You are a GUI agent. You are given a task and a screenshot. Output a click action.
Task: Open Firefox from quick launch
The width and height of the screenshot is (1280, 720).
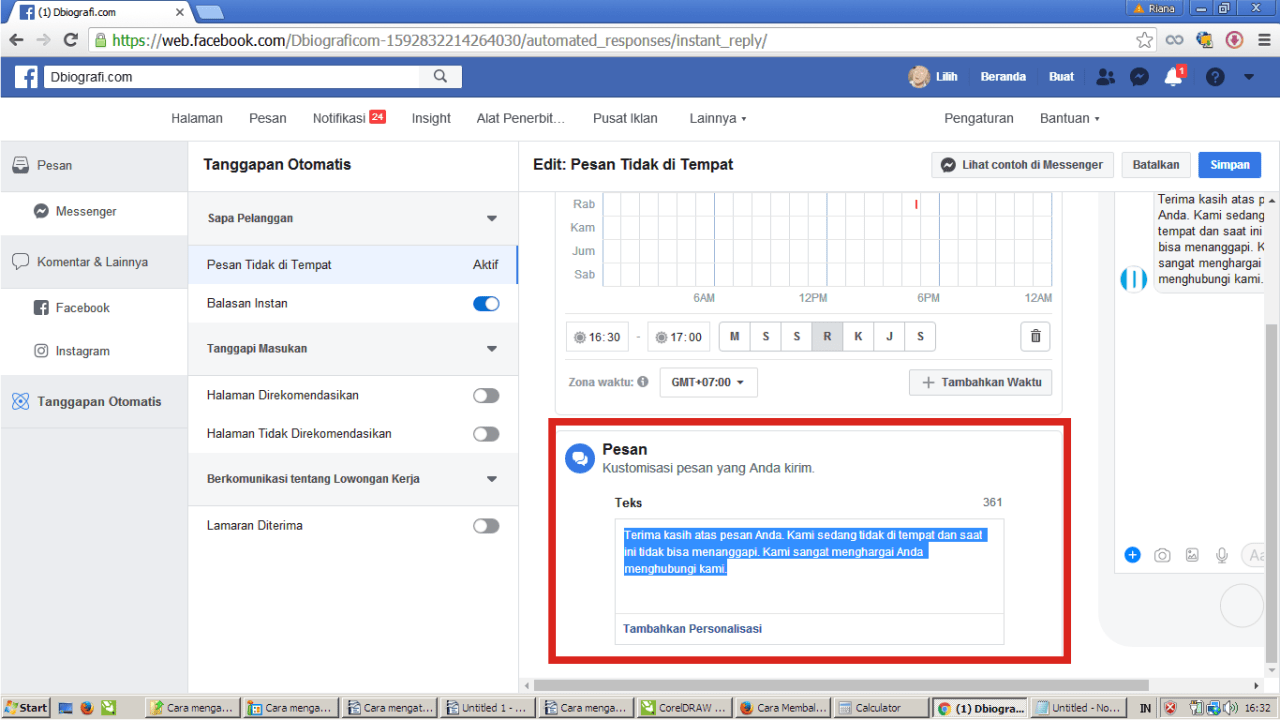[87, 707]
